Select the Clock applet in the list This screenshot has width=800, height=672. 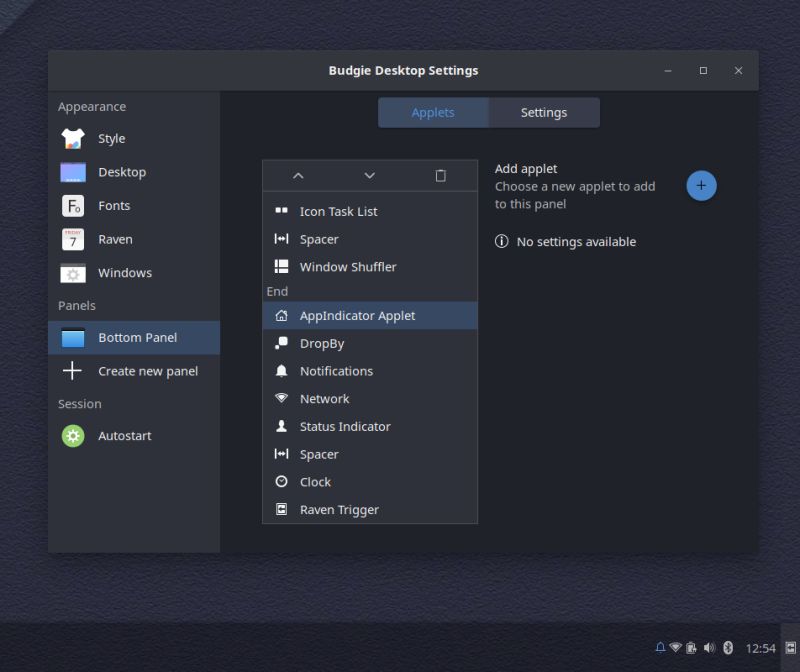pyautogui.click(x=314, y=481)
